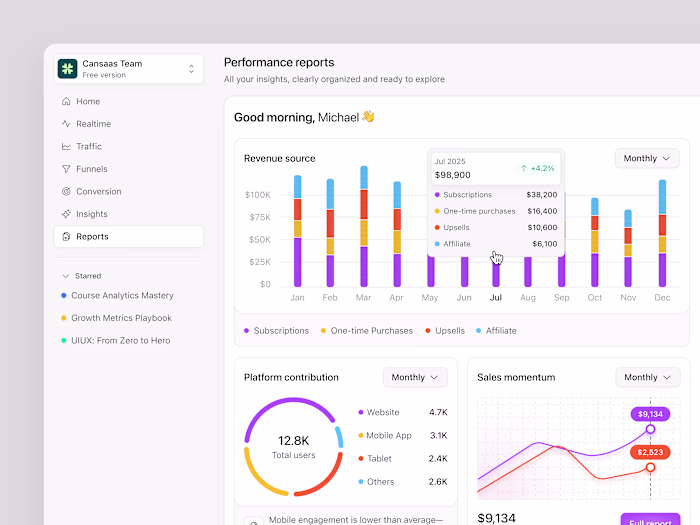The height and width of the screenshot is (525, 700).
Task: Click the Reports document icon
Action: pyautogui.click(x=66, y=237)
